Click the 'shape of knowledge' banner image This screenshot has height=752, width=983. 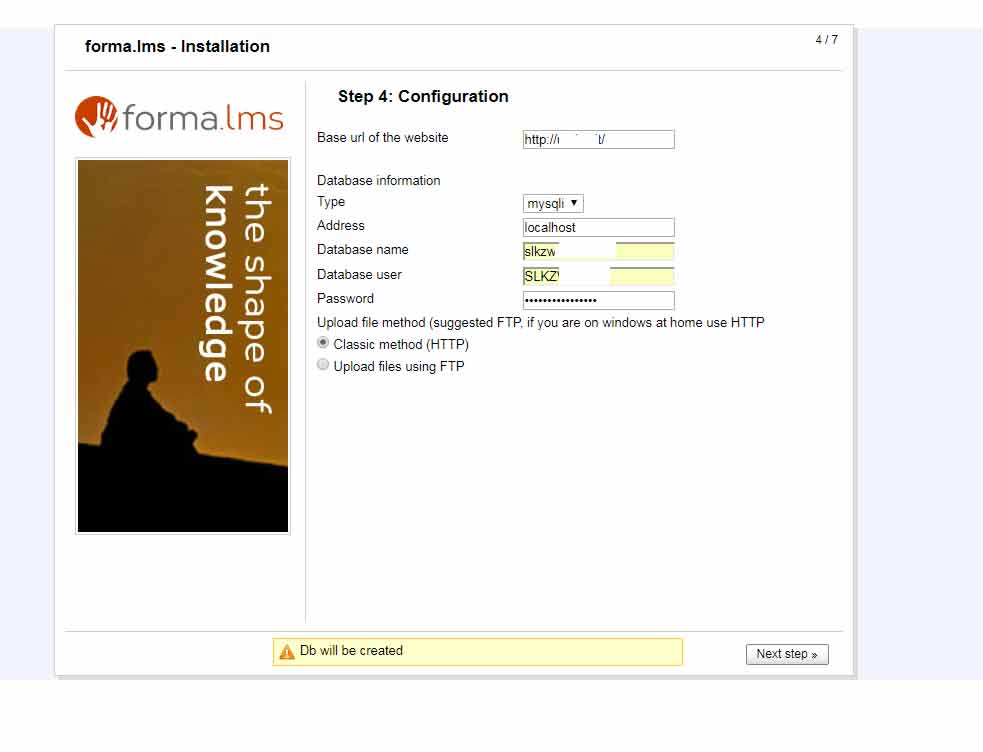(x=183, y=346)
